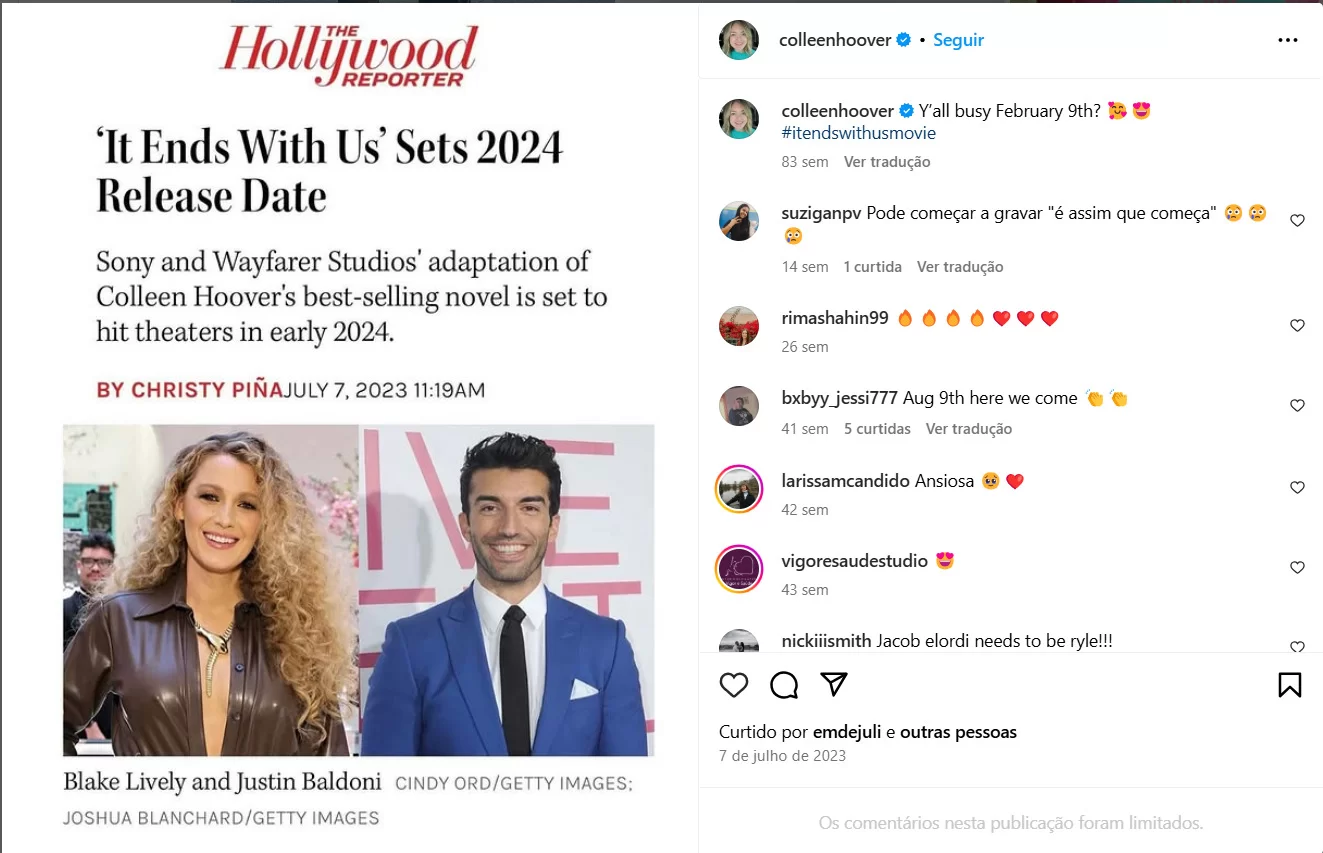Save post using the bookmark icon
Image resolution: width=1323 pixels, height=853 pixels.
pos(1290,685)
